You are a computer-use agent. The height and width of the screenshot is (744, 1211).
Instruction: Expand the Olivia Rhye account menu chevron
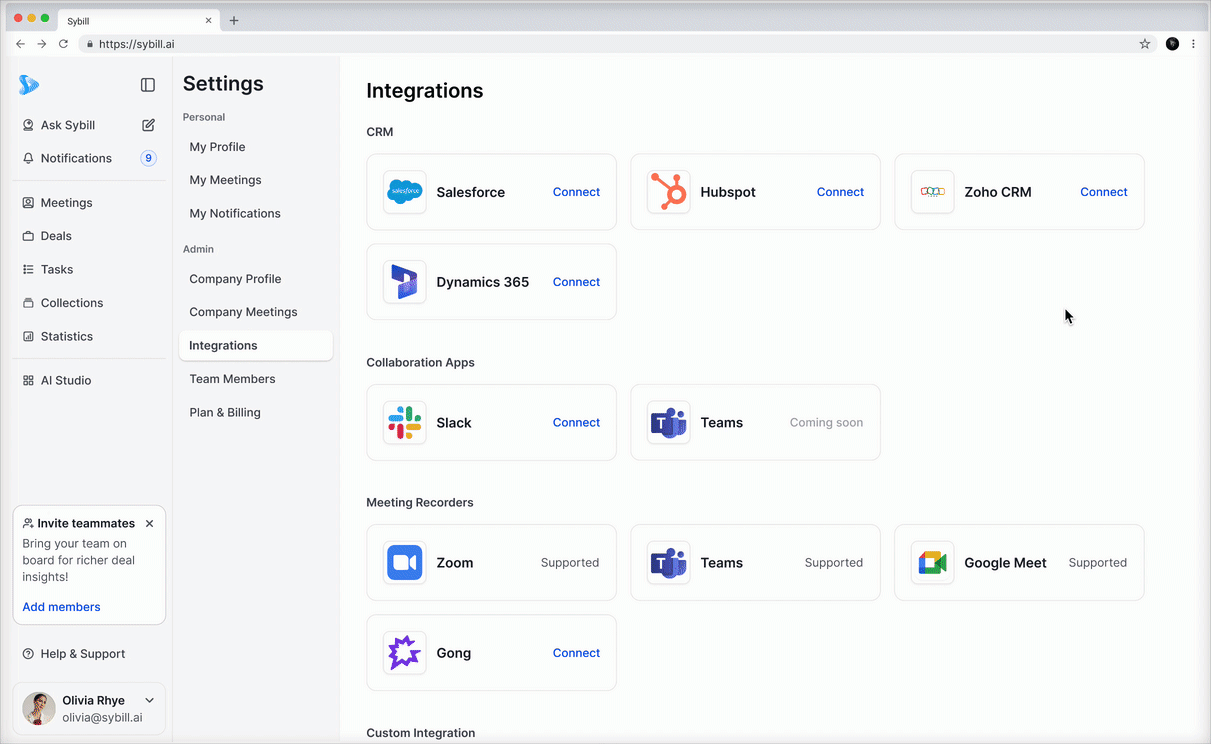pyautogui.click(x=150, y=700)
